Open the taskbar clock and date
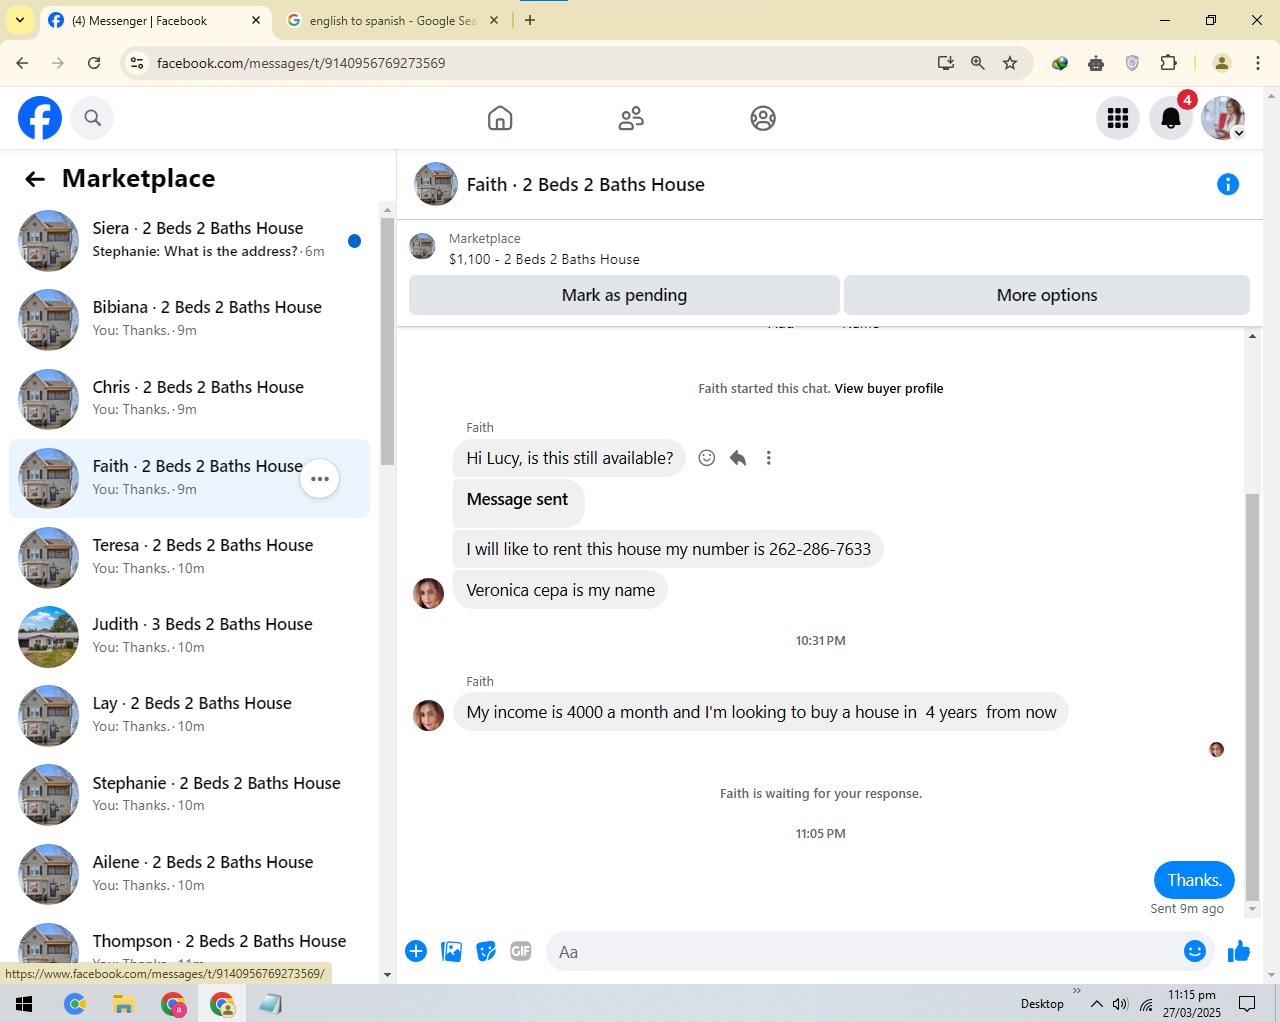Viewport: 1280px width, 1022px height. click(1192, 1004)
